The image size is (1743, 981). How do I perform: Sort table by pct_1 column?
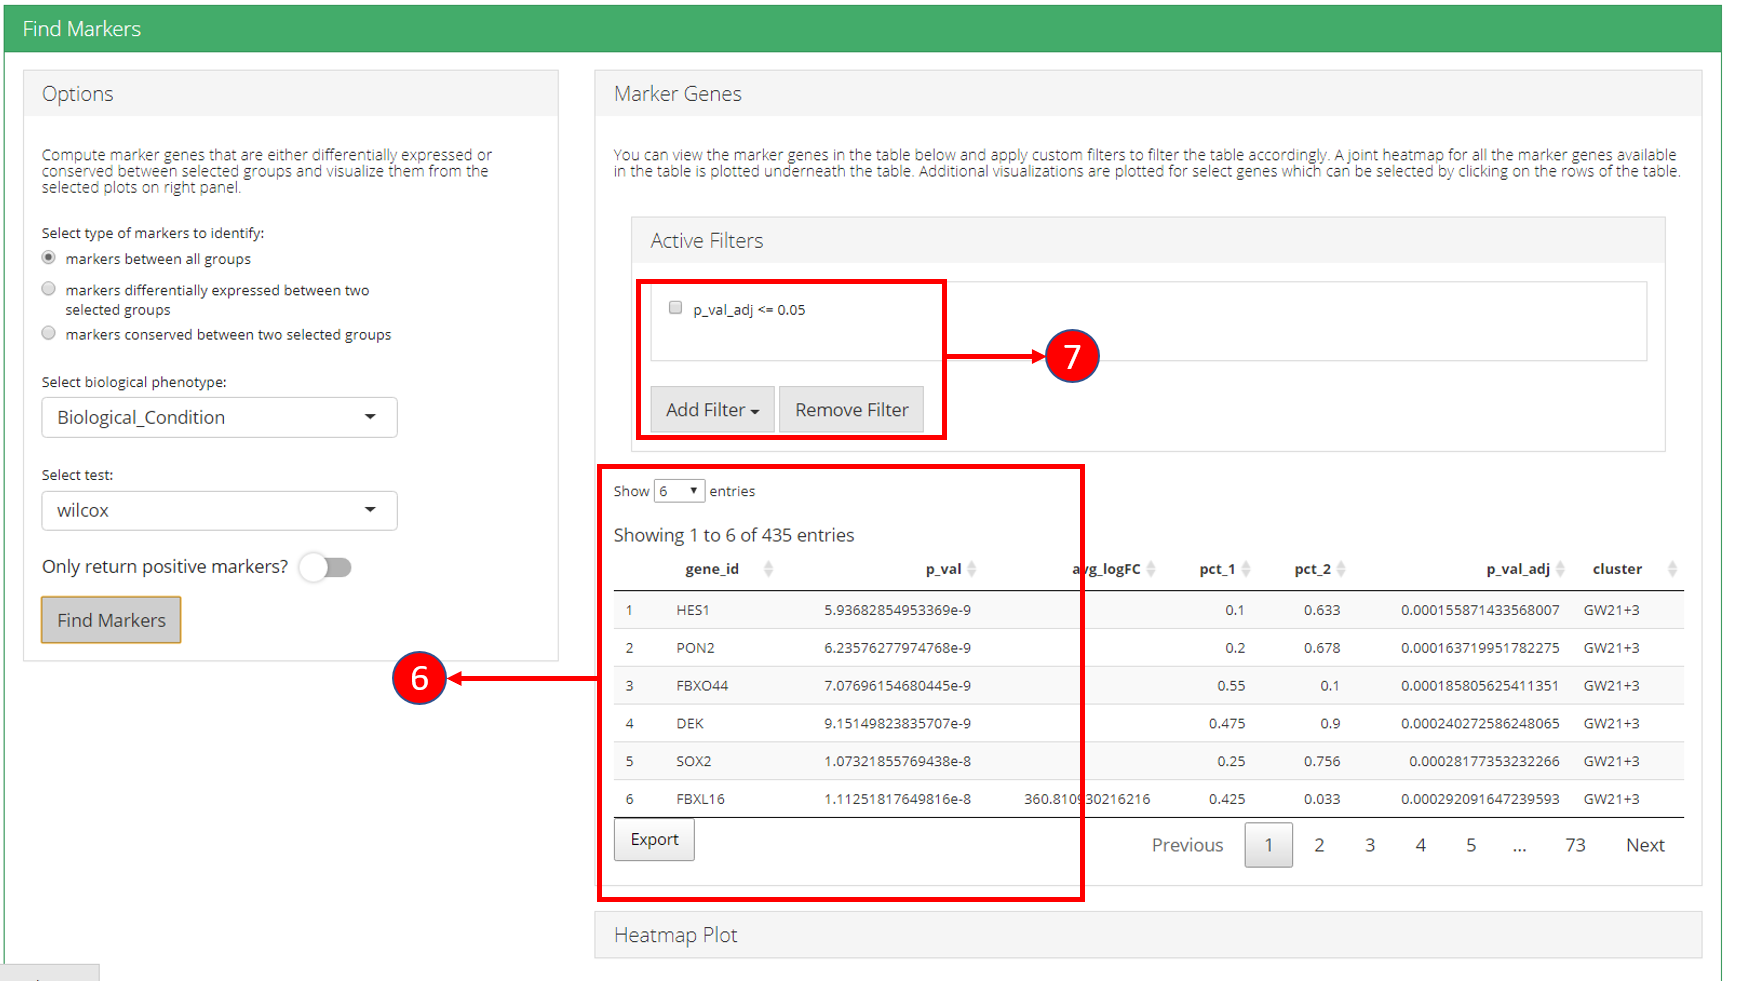point(1245,569)
